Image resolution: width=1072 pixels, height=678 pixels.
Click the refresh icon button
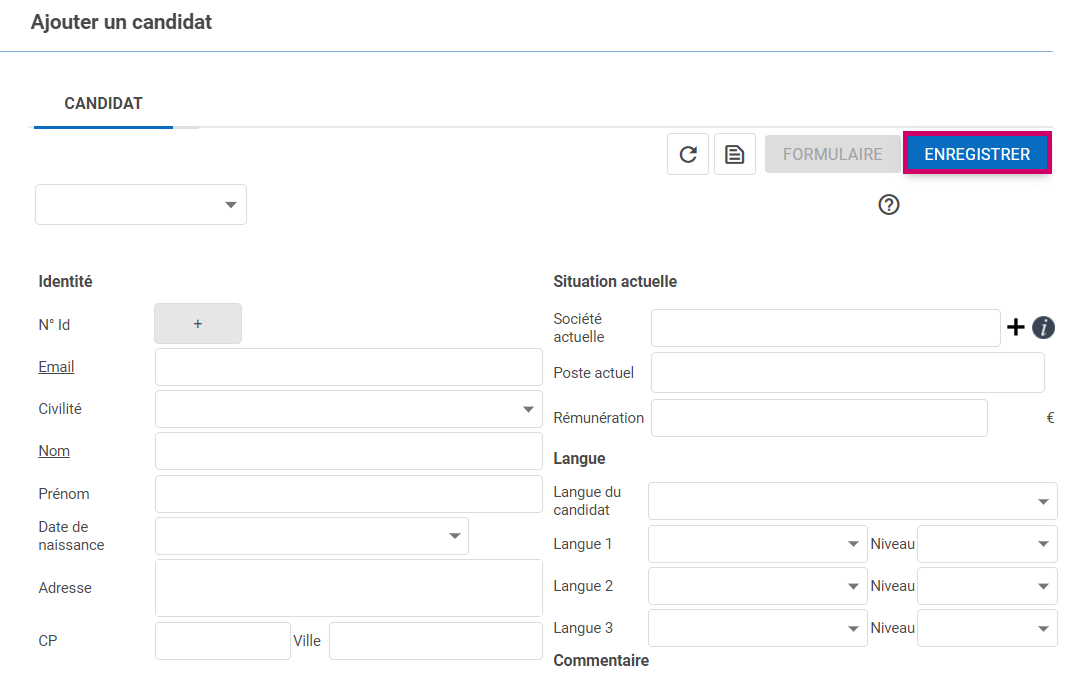(688, 154)
